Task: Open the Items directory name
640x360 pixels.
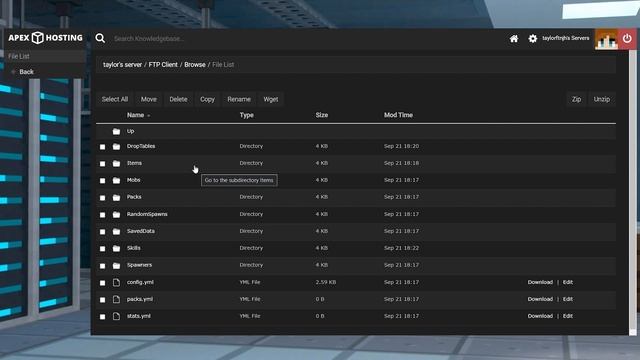Action: coord(134,163)
